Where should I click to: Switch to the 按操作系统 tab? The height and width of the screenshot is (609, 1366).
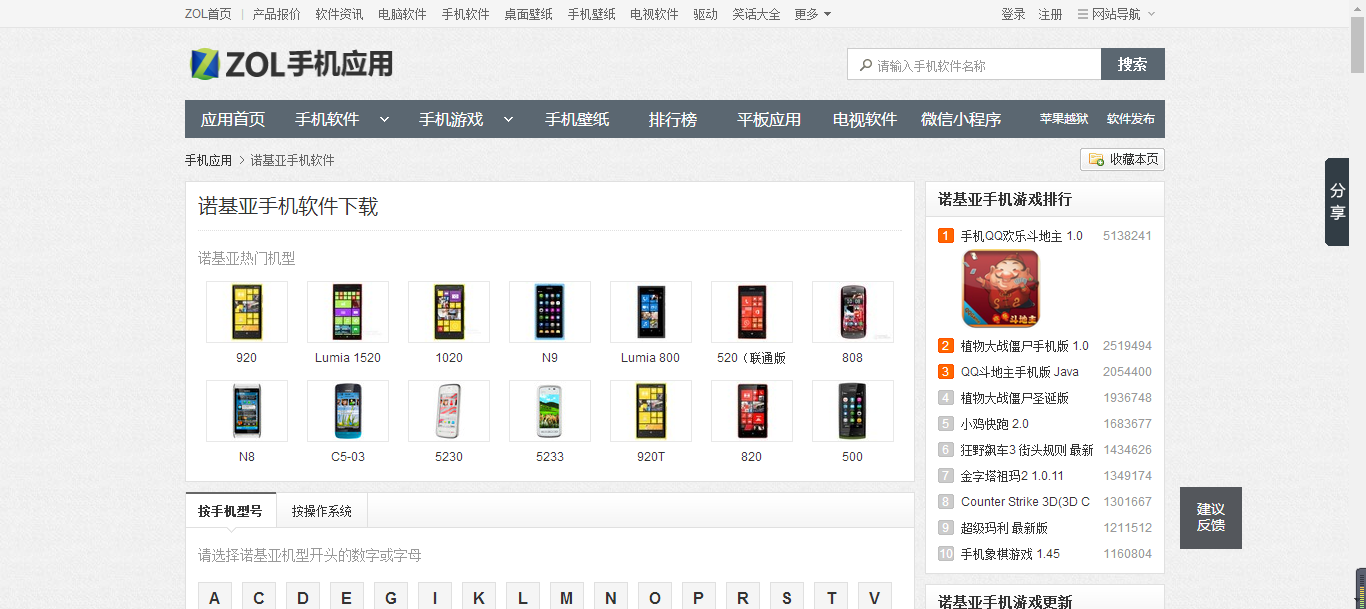(x=322, y=509)
